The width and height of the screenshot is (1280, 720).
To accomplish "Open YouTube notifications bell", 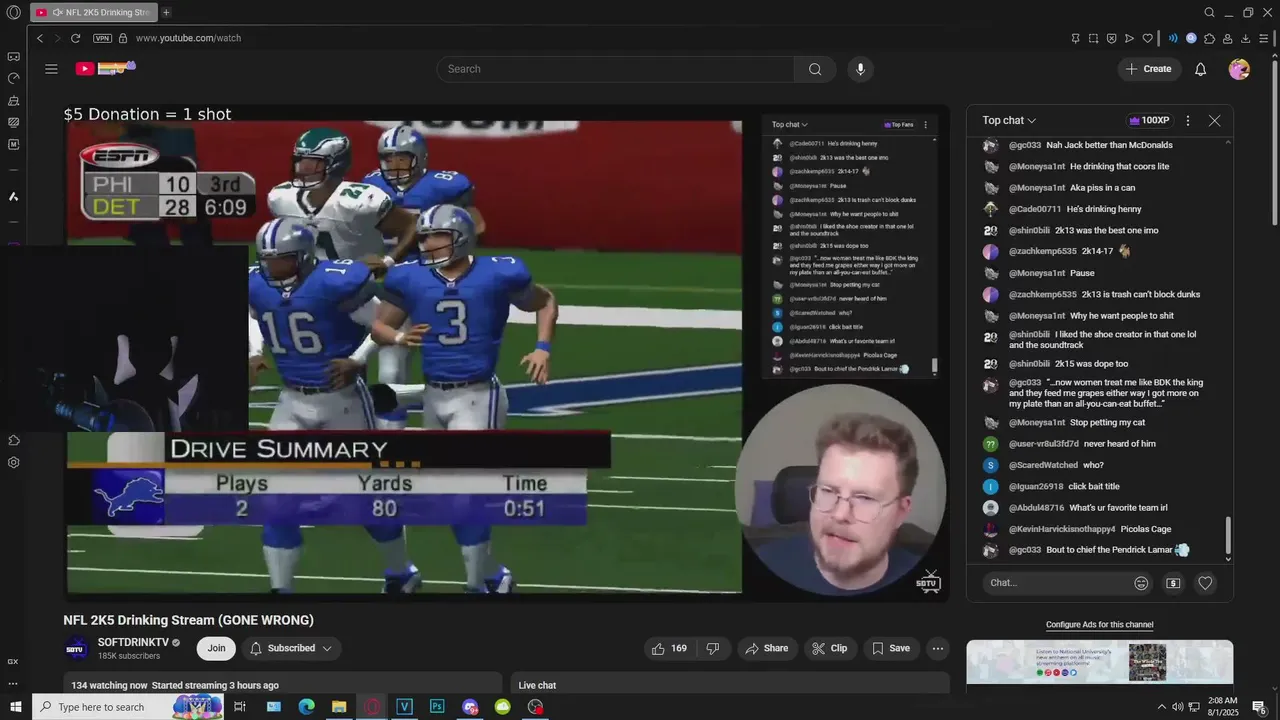I will tap(1200, 69).
